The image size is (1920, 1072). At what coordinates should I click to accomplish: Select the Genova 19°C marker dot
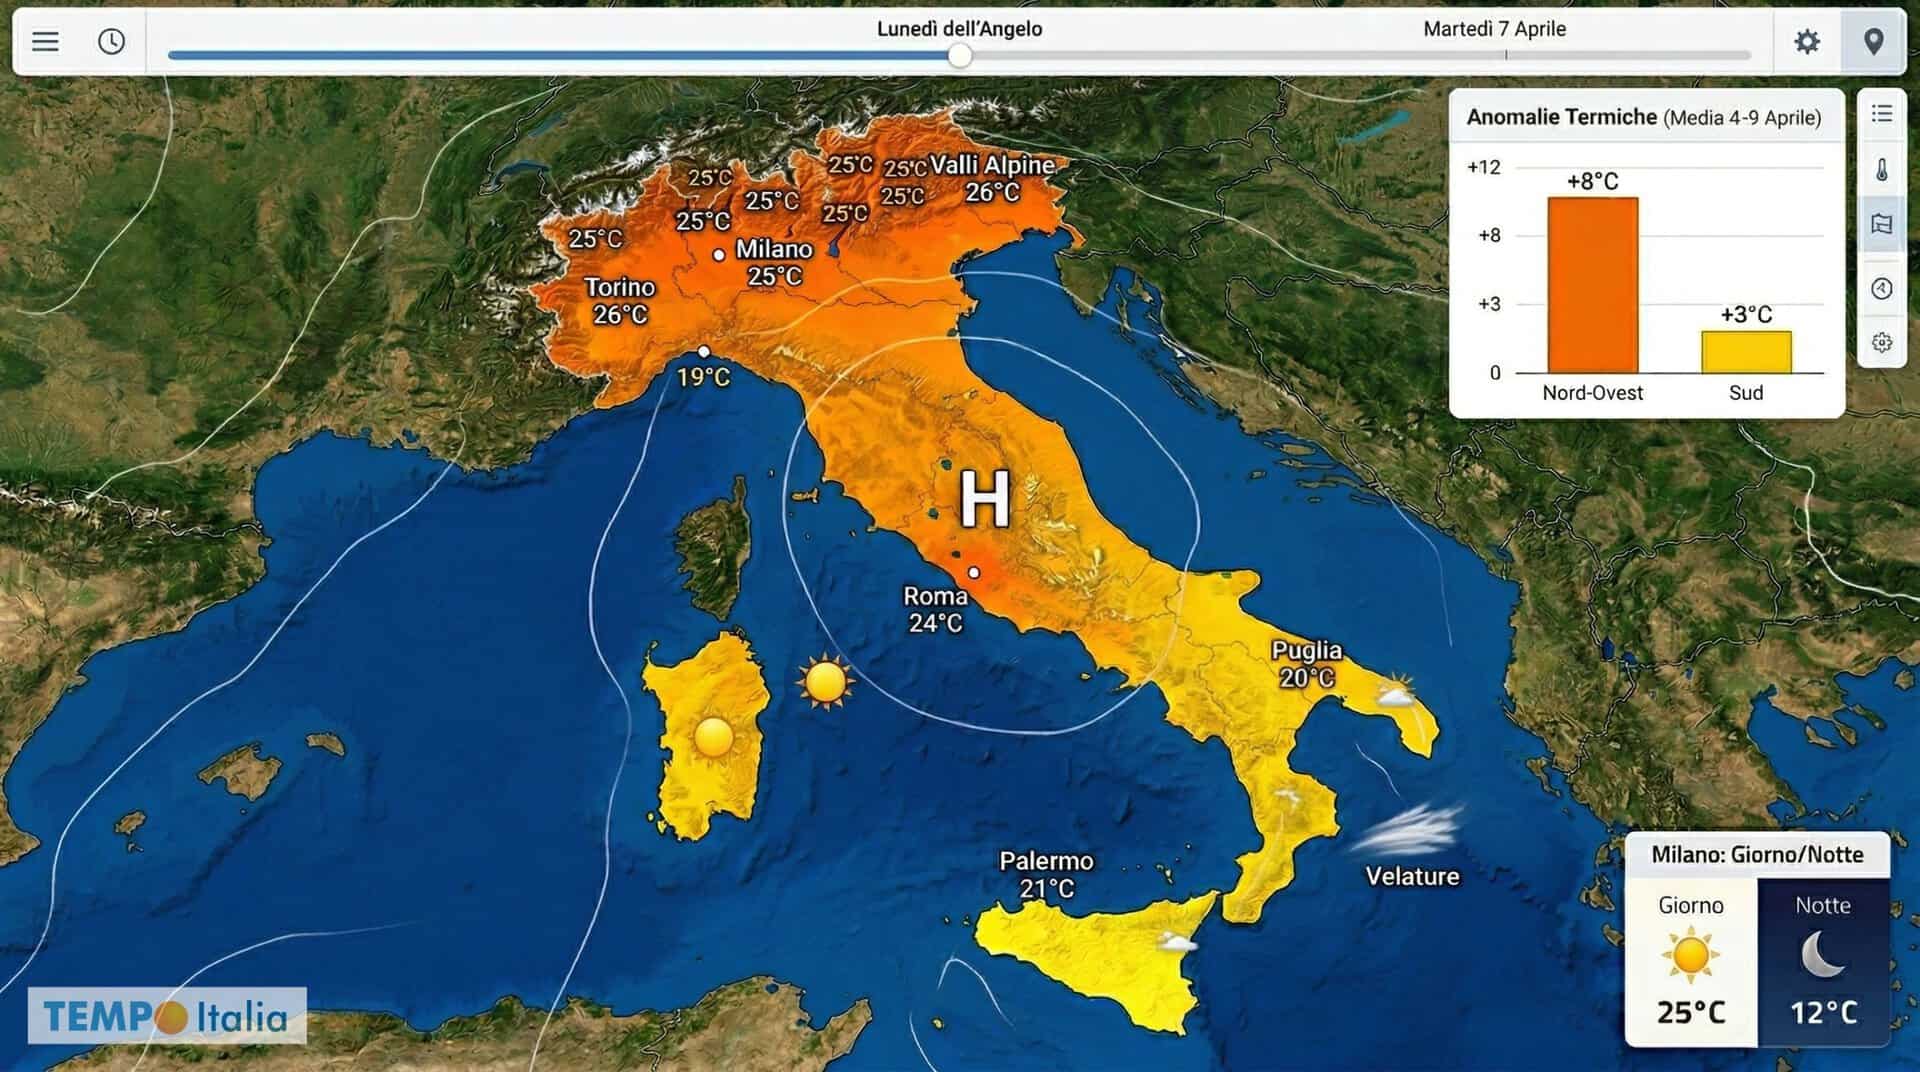click(x=704, y=351)
